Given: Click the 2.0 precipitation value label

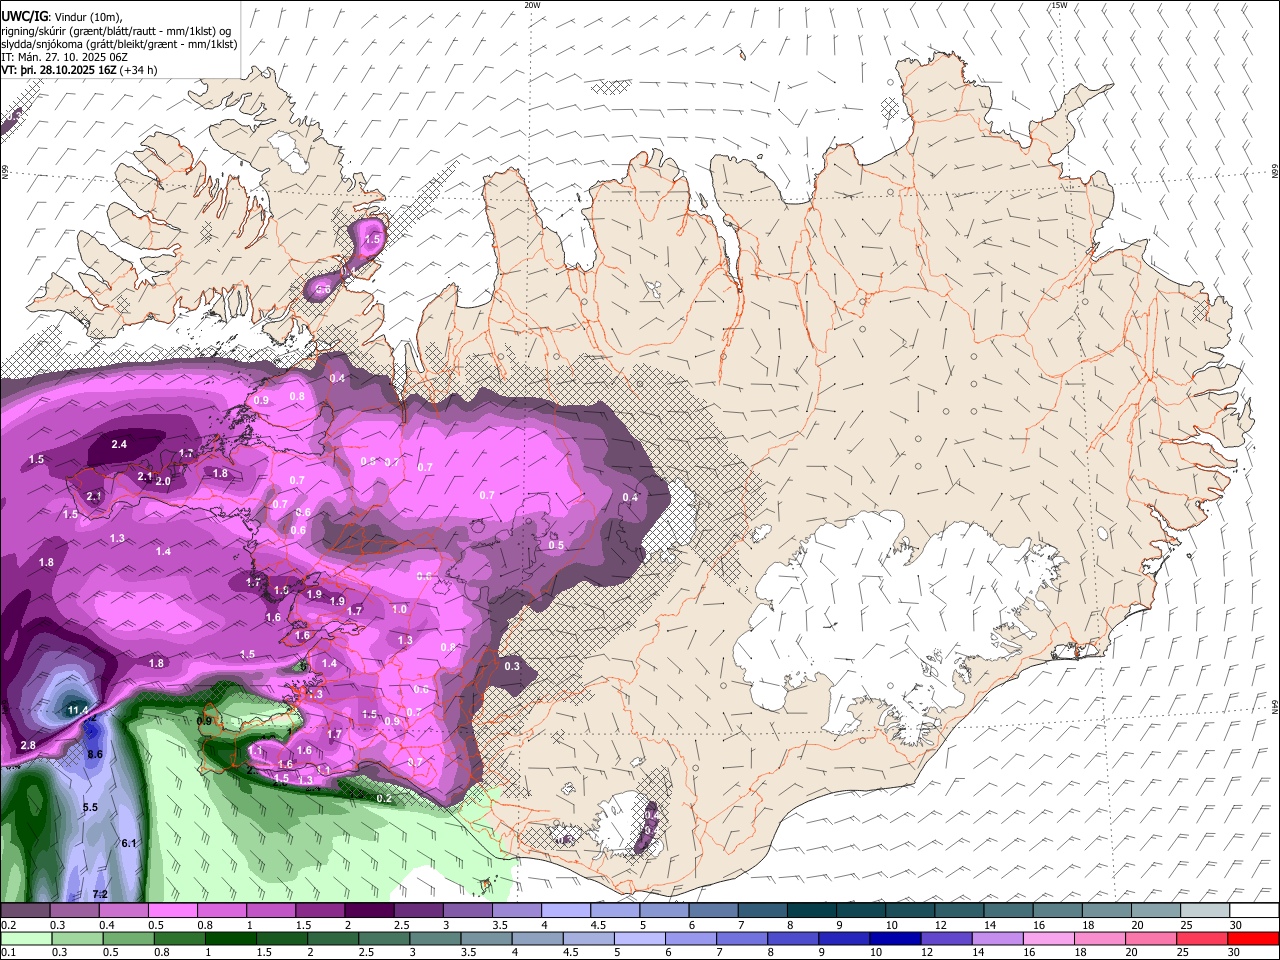Looking at the screenshot, I should pyautogui.click(x=164, y=481).
